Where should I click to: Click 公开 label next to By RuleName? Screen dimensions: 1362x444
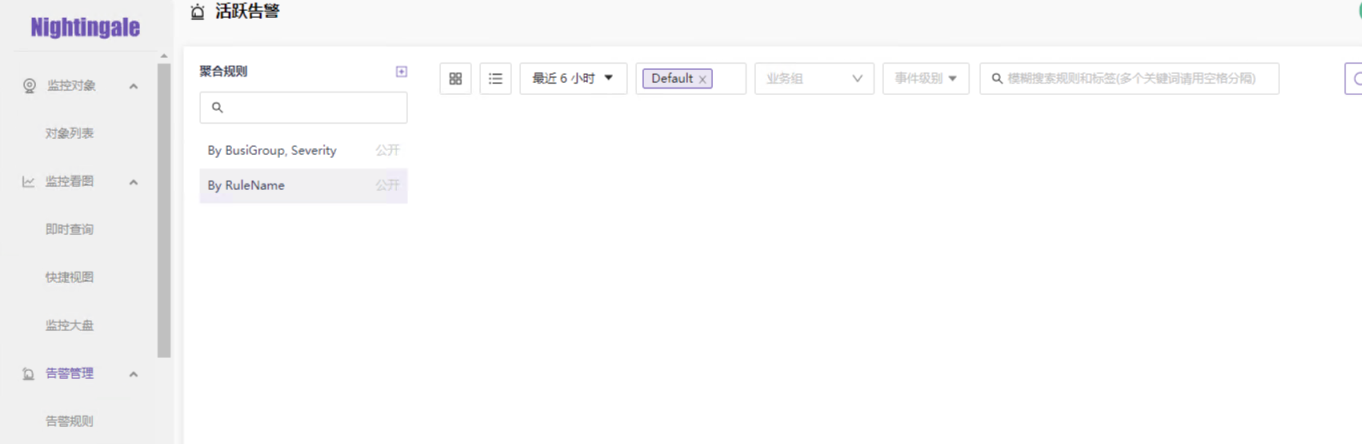(x=388, y=185)
